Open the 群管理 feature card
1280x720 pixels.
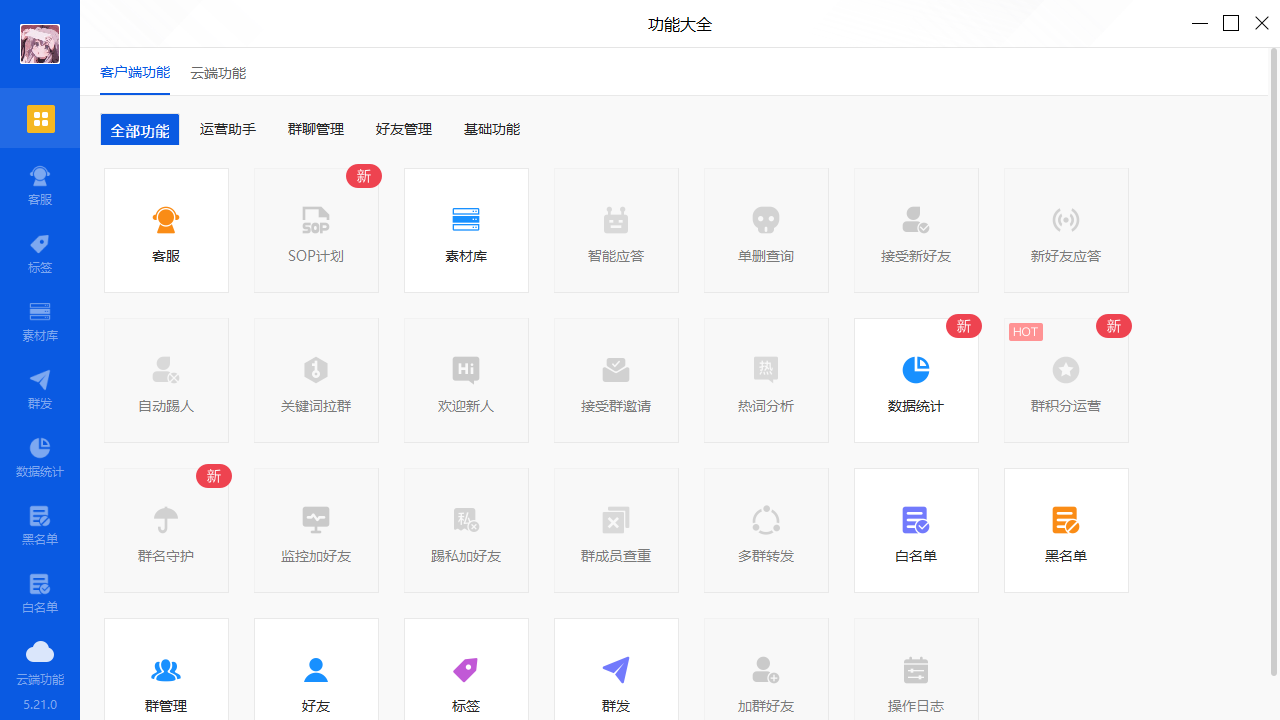pyautogui.click(x=166, y=669)
